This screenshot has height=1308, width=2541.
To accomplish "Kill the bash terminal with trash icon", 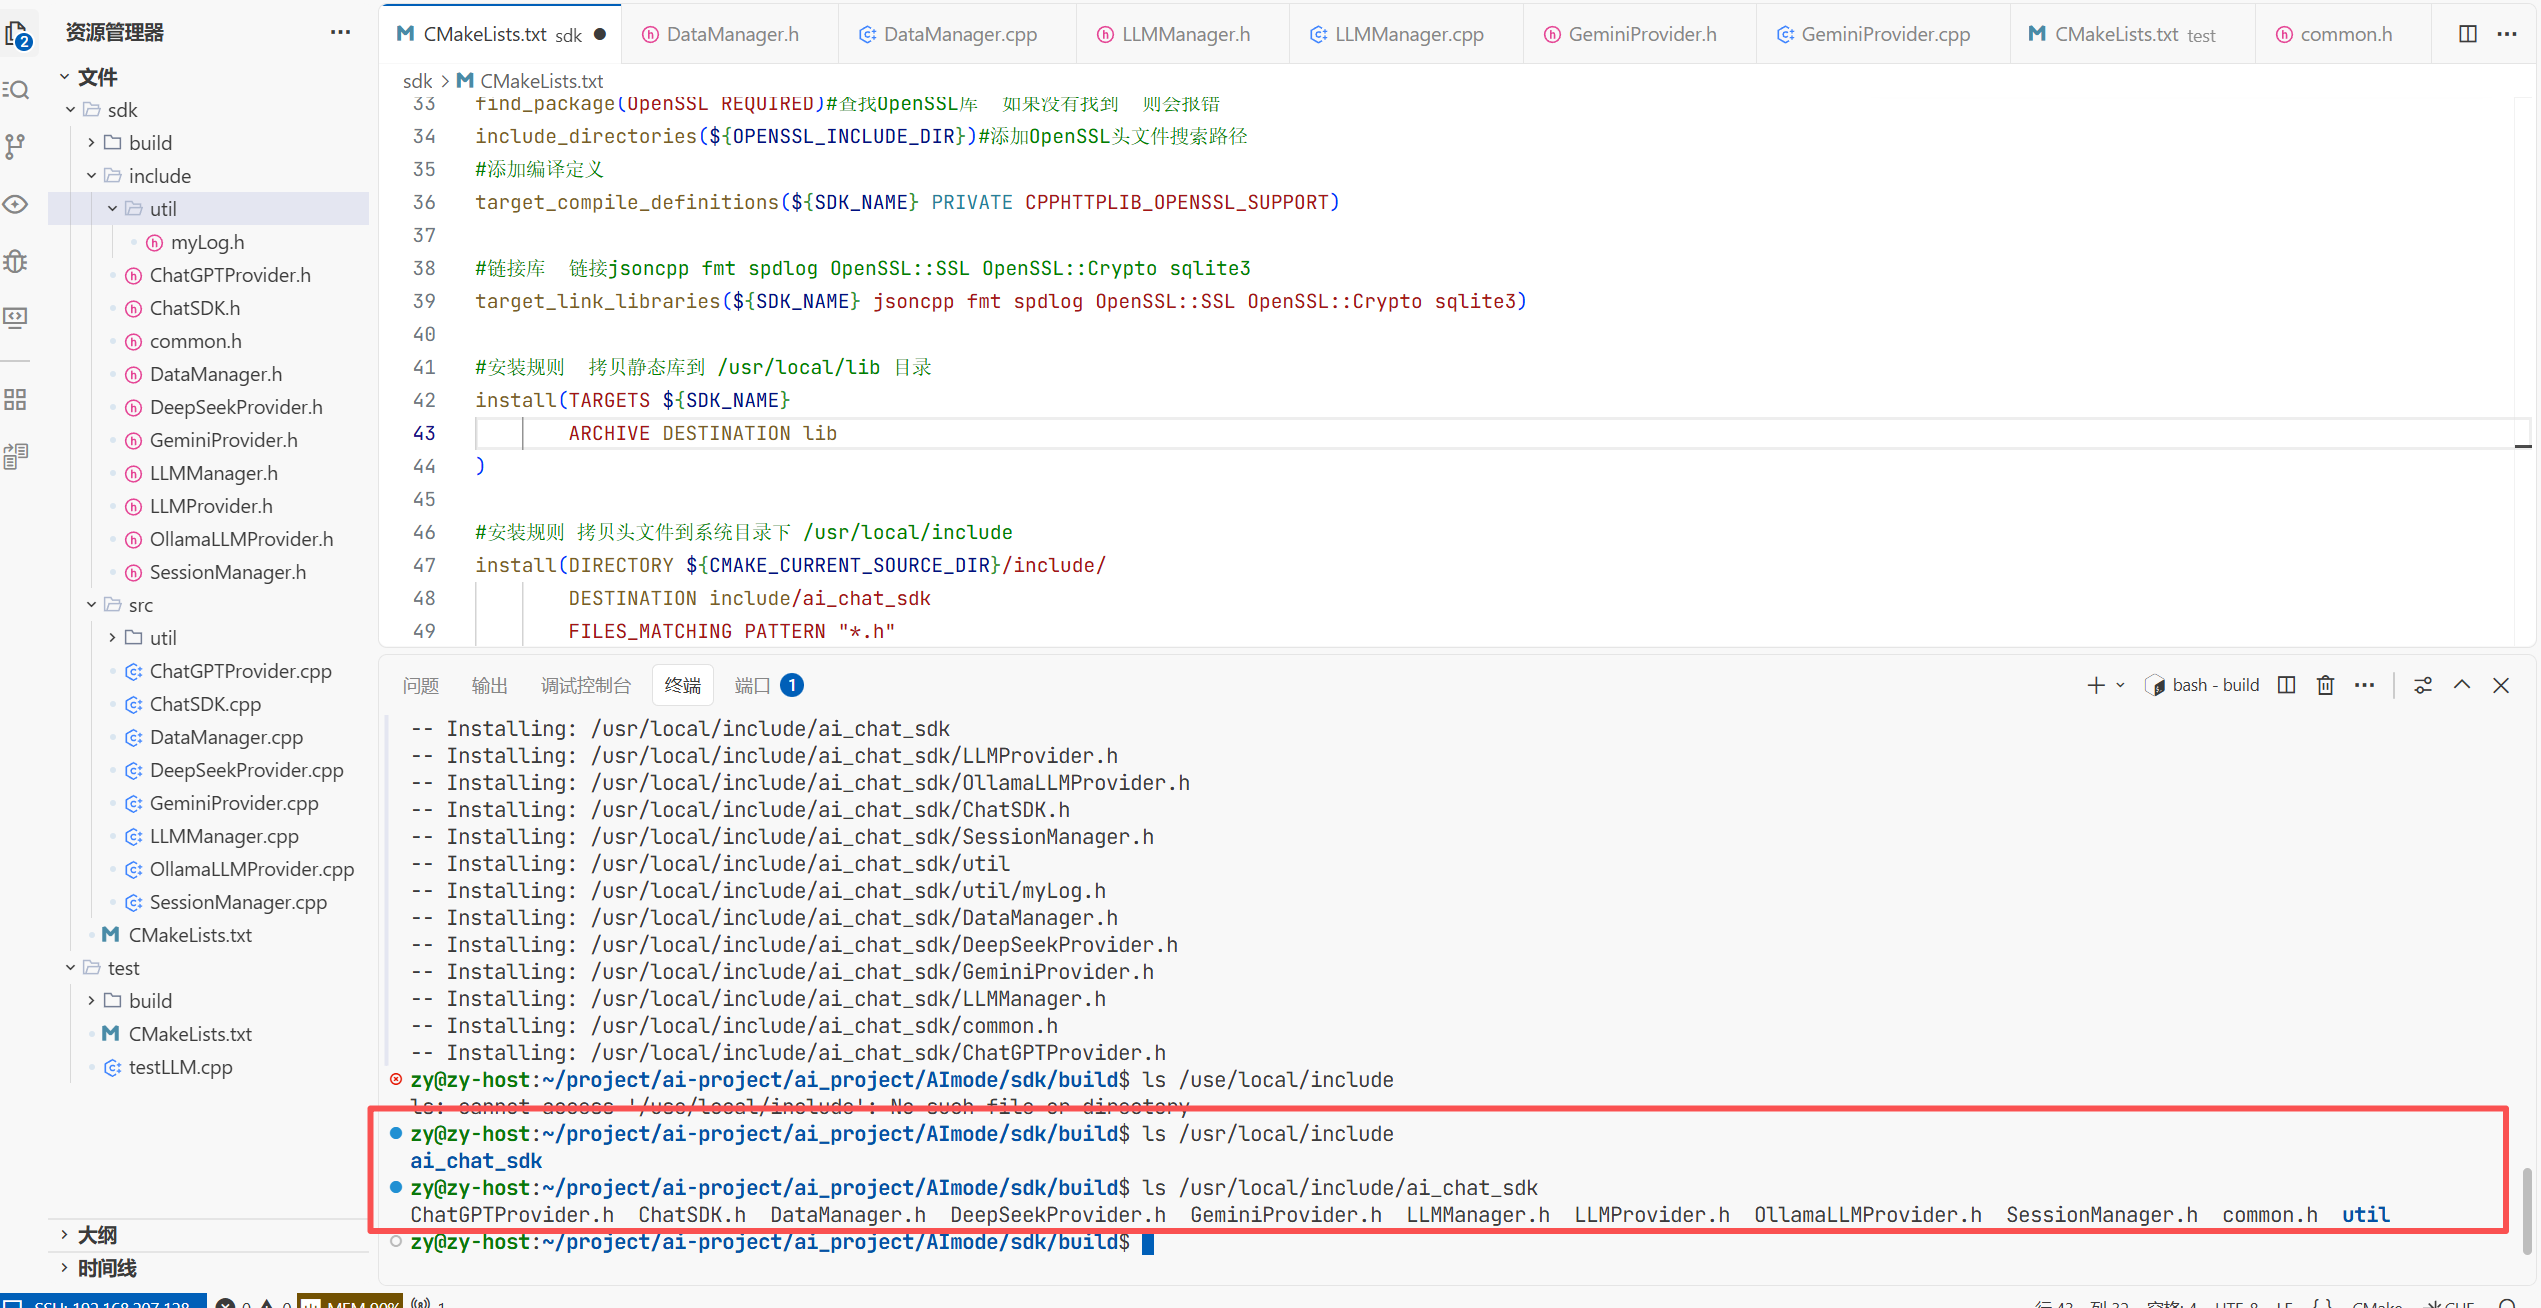I will pos(2325,685).
